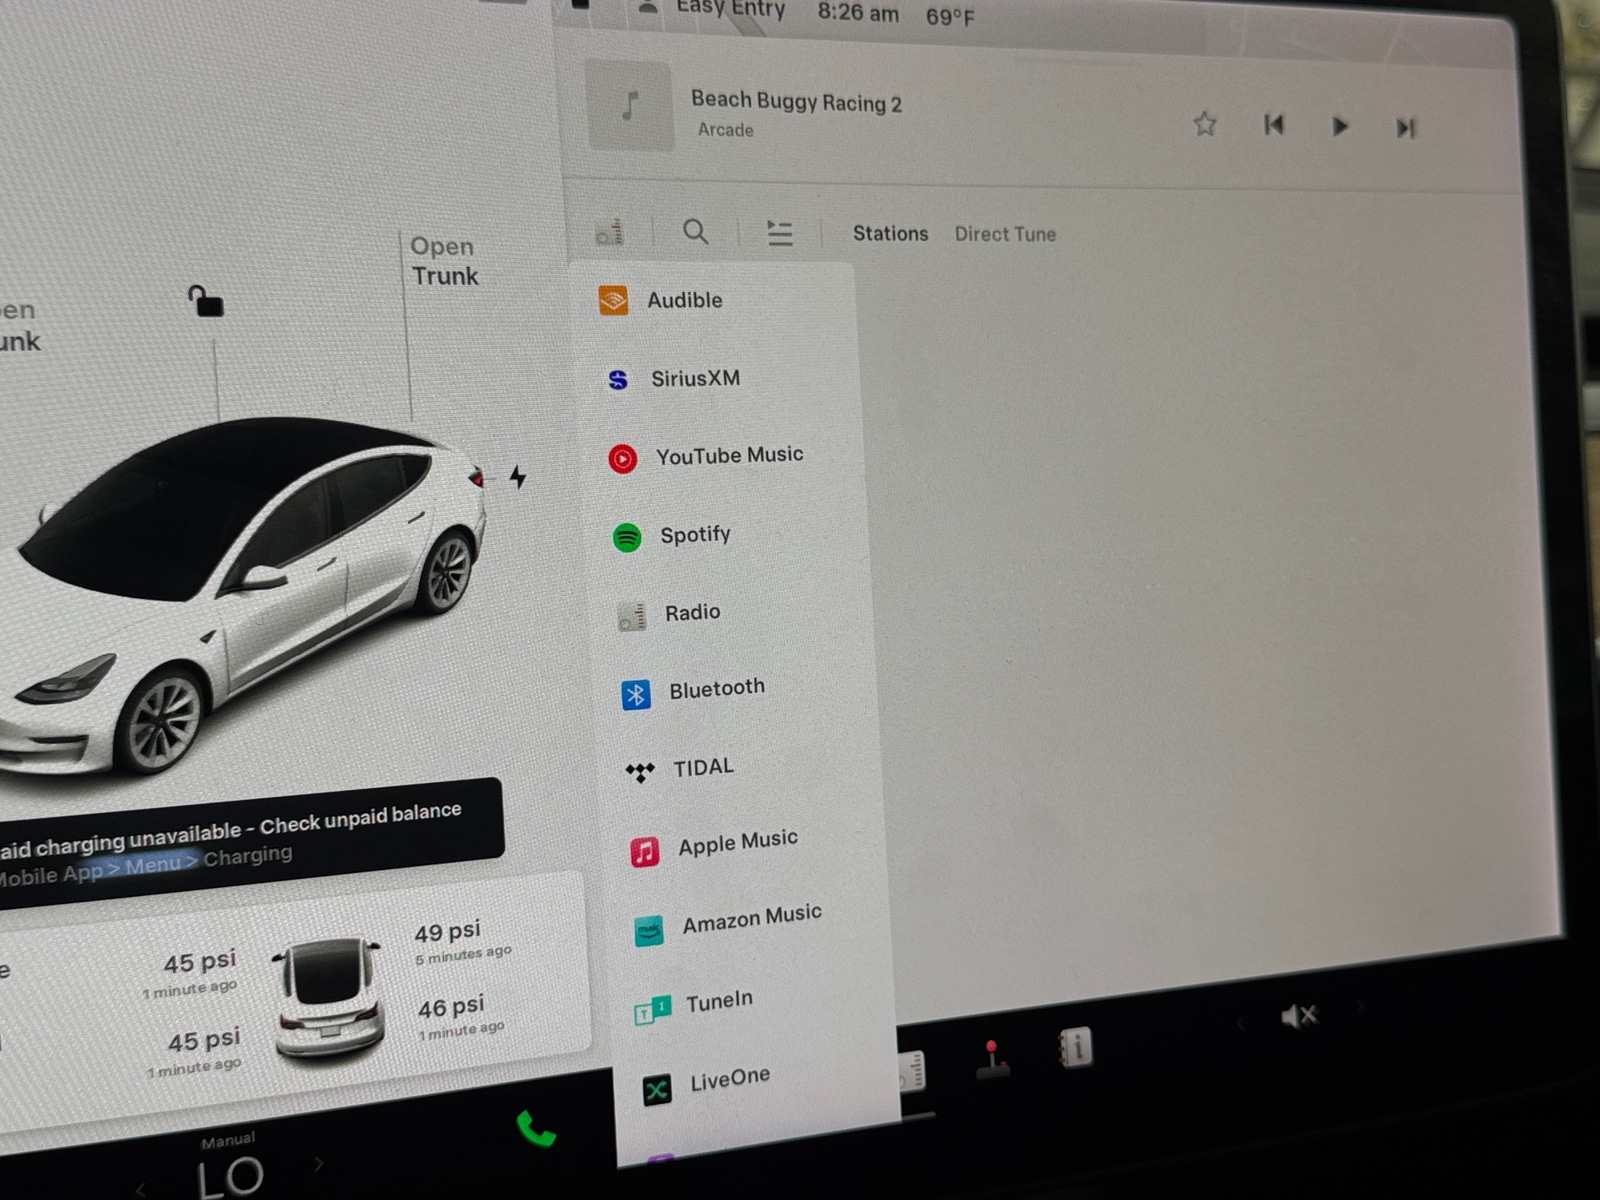Tap the 8:26 am clock
Screen dimensions: 1600x1200
858,13
